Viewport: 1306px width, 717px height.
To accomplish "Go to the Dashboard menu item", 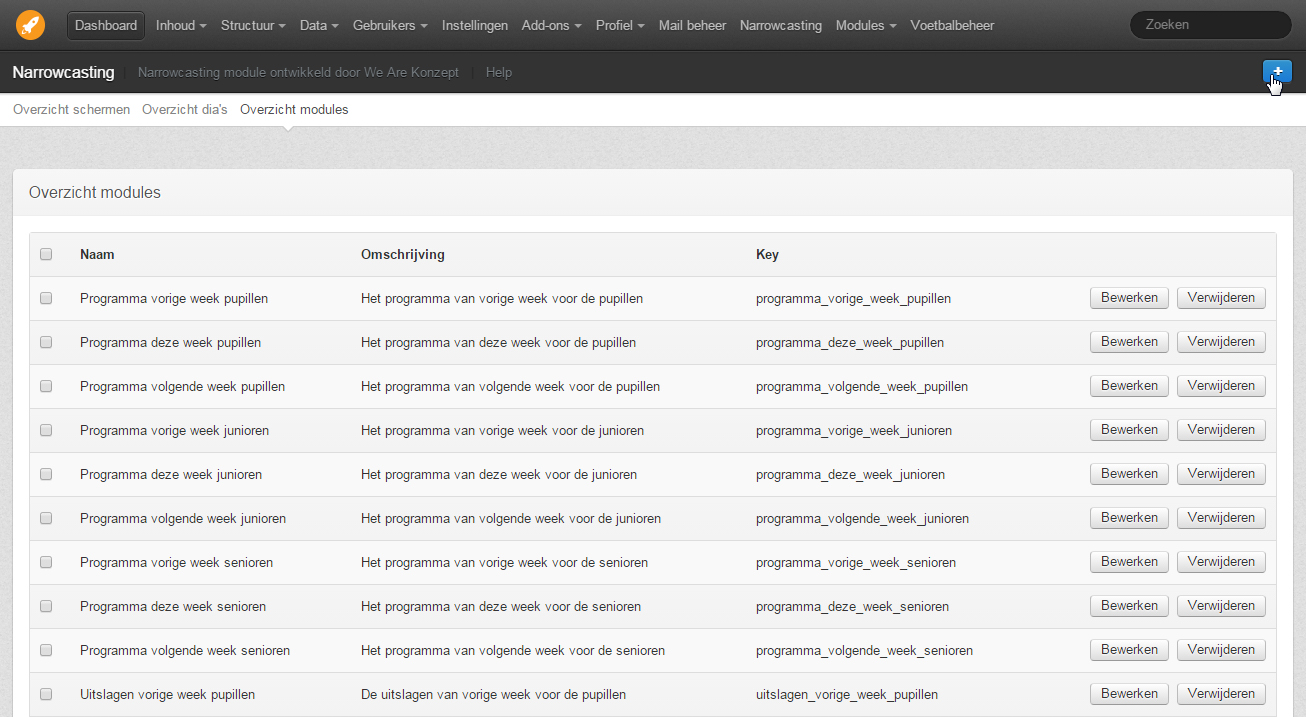I will 106,25.
